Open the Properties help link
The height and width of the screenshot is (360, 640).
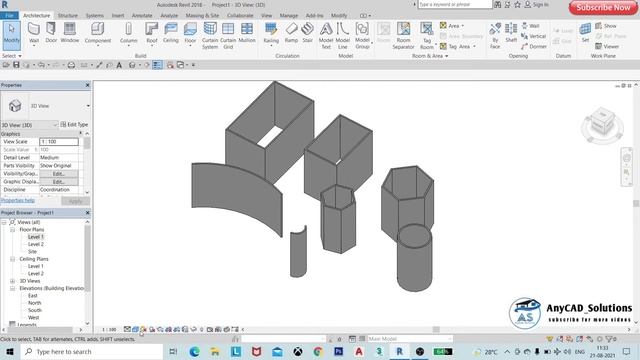(18, 200)
